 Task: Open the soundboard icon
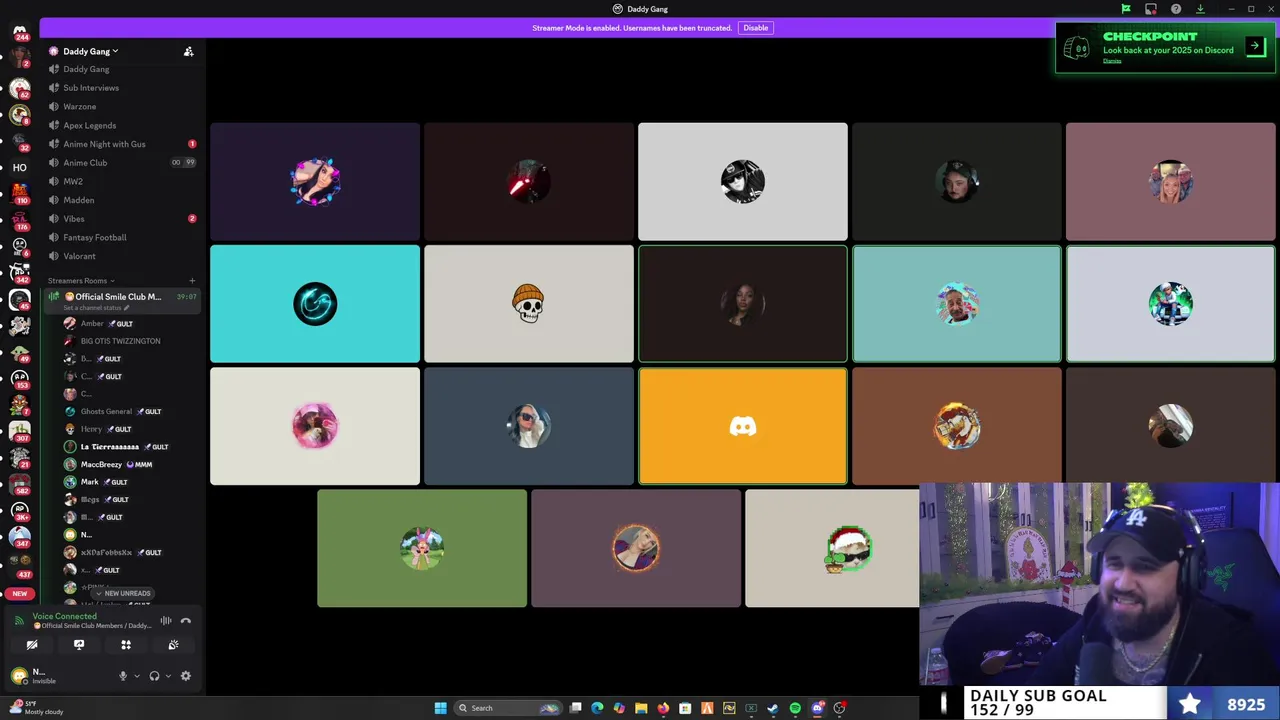[173, 645]
